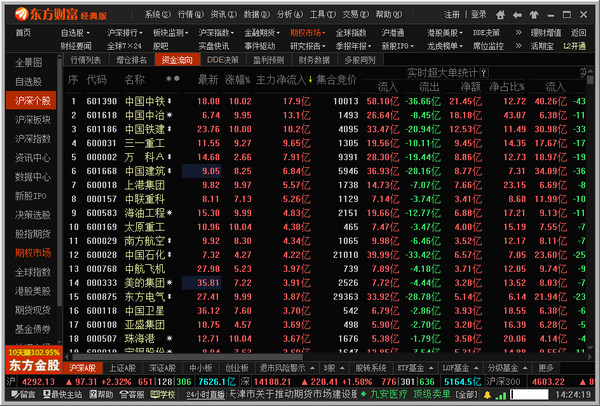Switch to the DDE决策 tab
Screen dimensions: 600x406
tap(223, 60)
